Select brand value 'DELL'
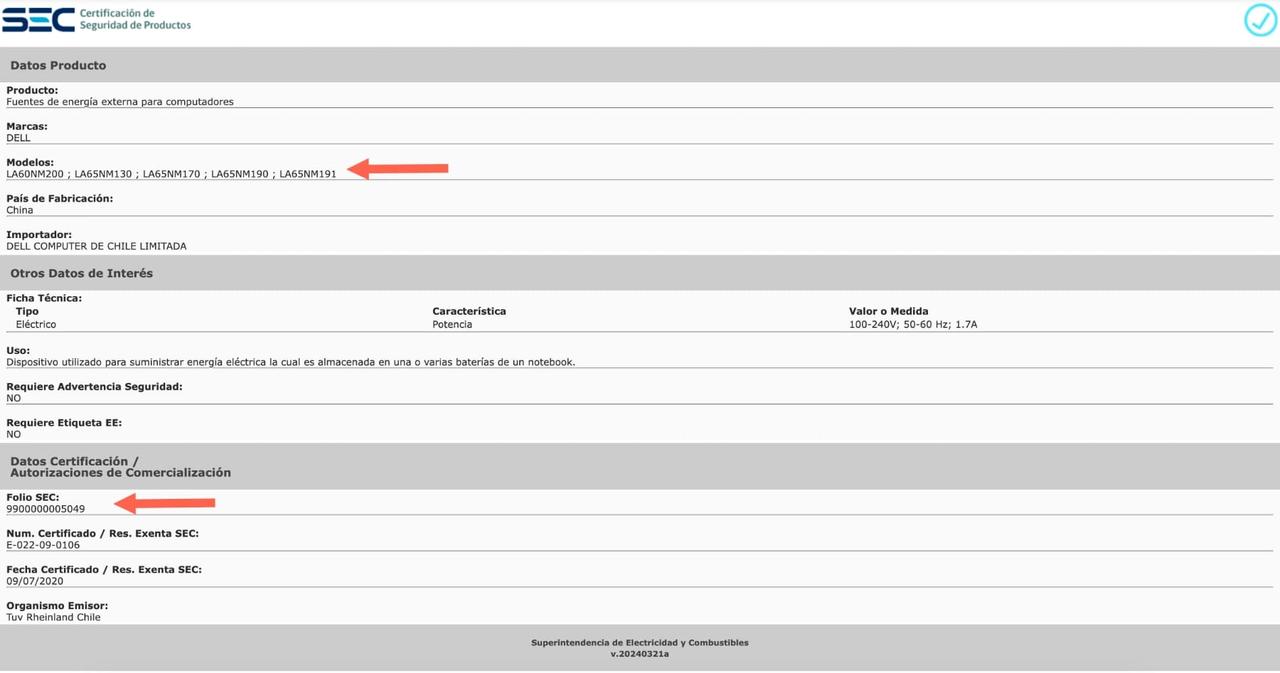The height and width of the screenshot is (673, 1280). click(18, 138)
